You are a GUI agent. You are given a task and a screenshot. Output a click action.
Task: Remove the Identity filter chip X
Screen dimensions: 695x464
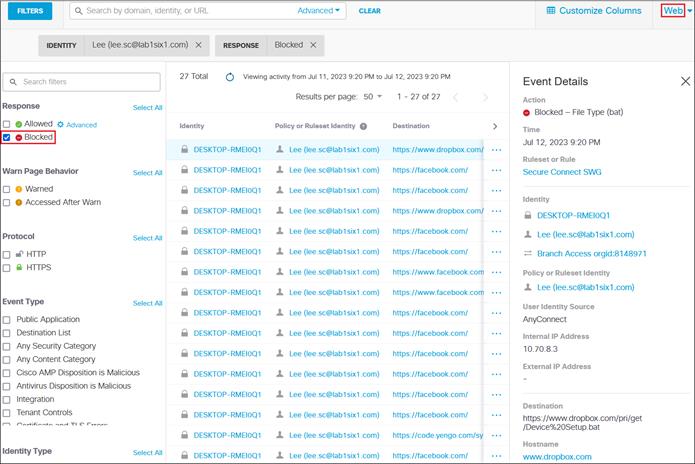pyautogui.click(x=199, y=45)
